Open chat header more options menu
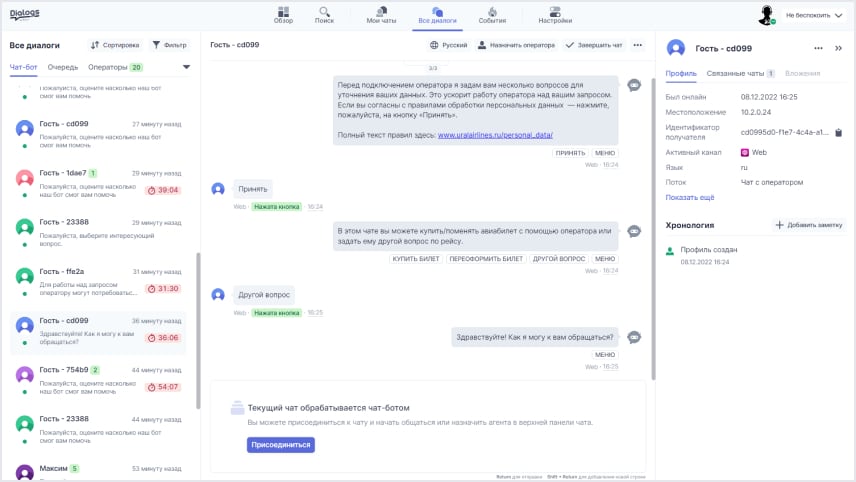This screenshot has height=482, width=856. point(638,45)
